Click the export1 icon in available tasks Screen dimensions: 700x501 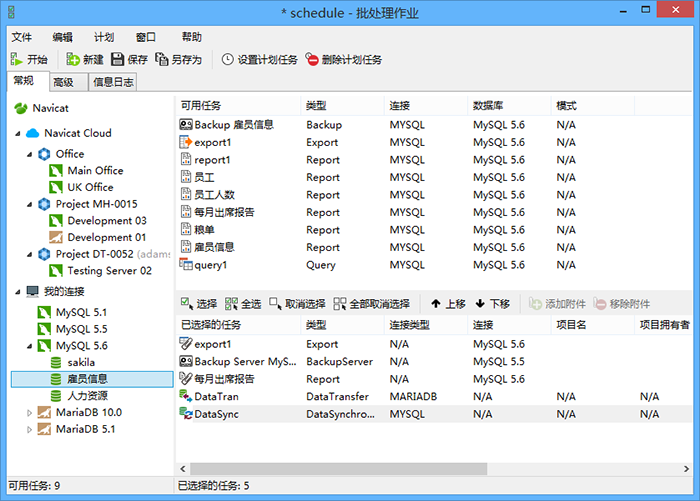click(x=186, y=142)
